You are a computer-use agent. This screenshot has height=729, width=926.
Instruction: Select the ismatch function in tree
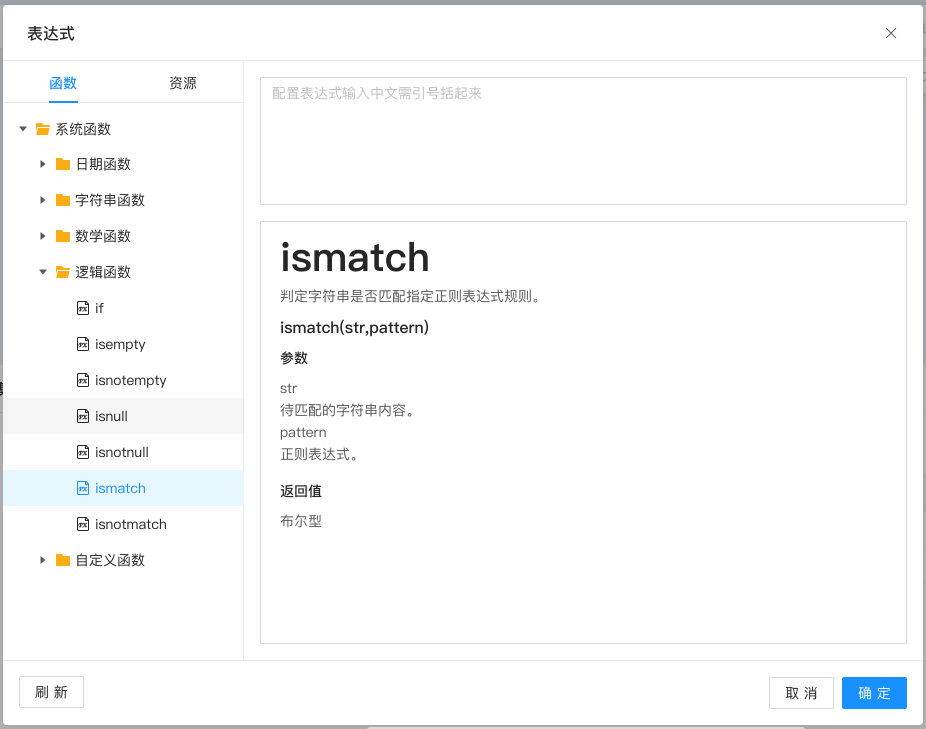coord(120,488)
